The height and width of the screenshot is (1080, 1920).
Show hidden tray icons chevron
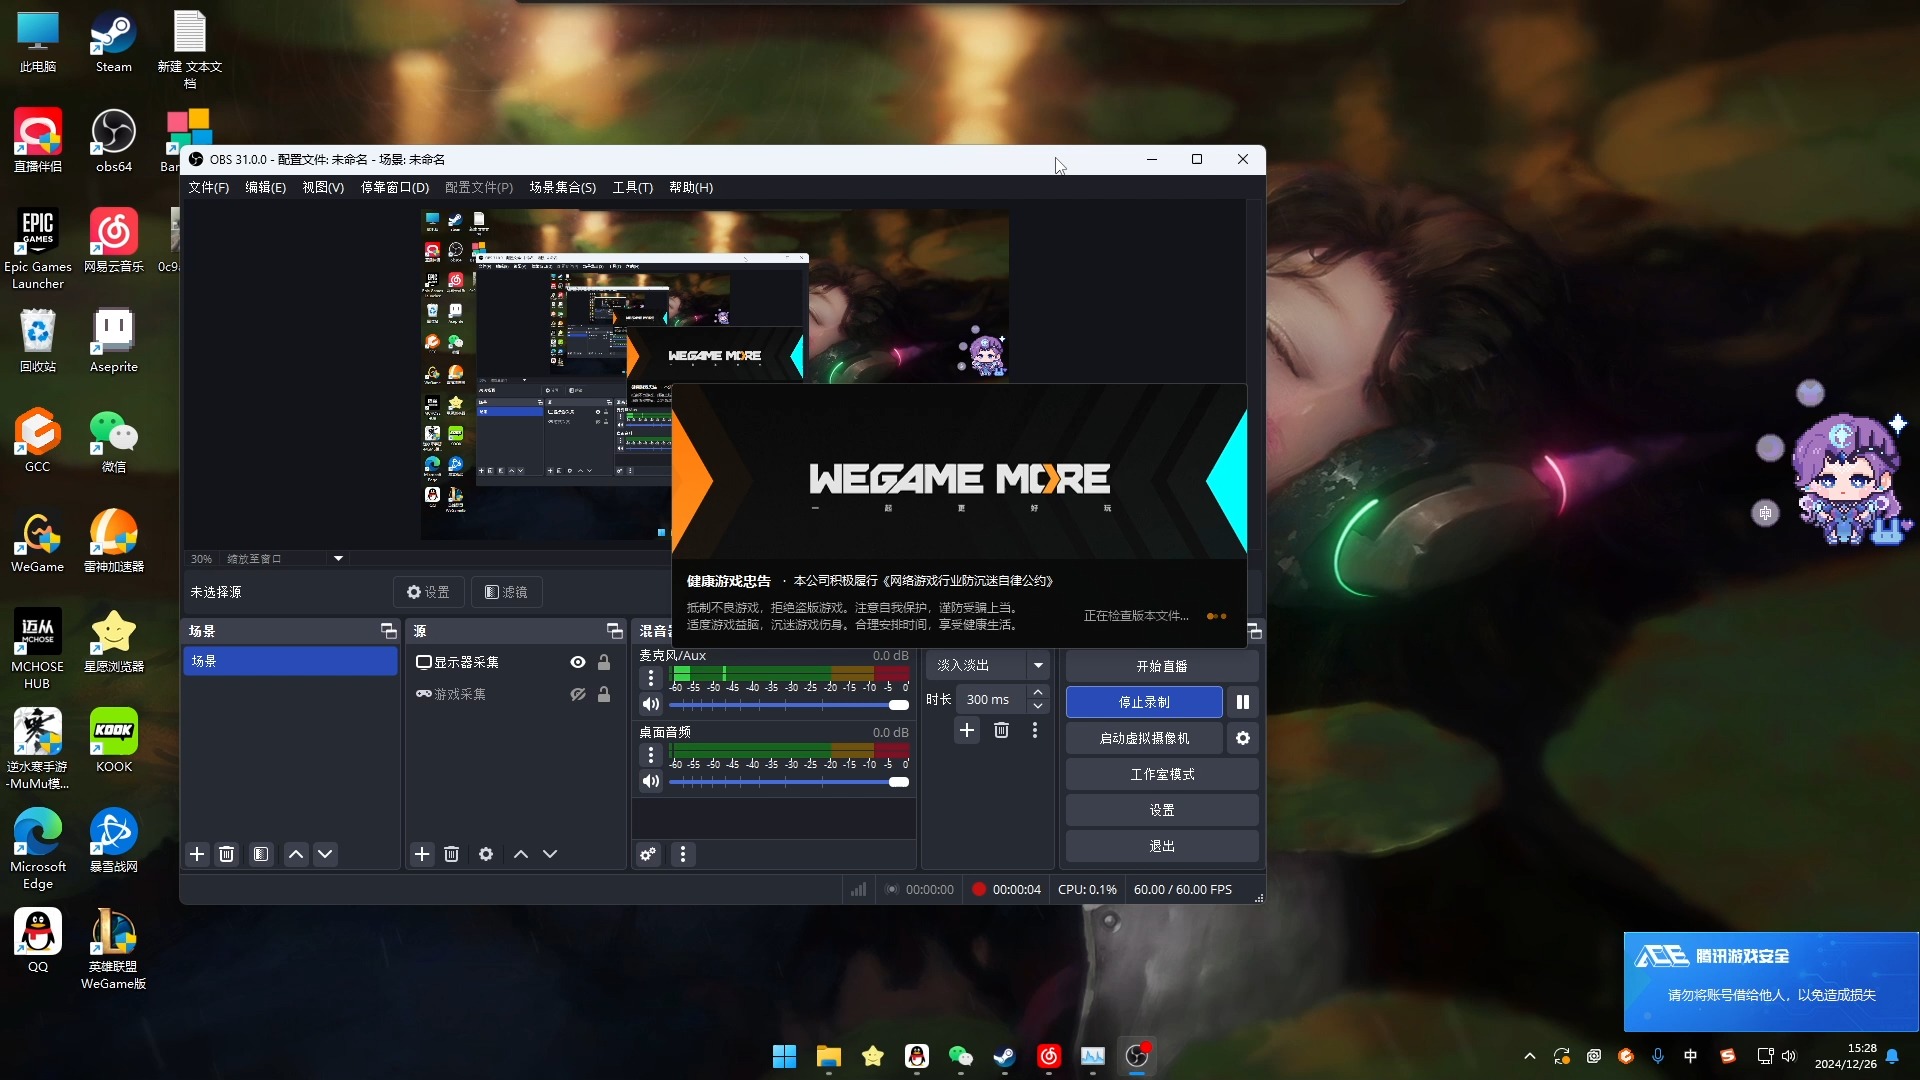(x=1530, y=1056)
